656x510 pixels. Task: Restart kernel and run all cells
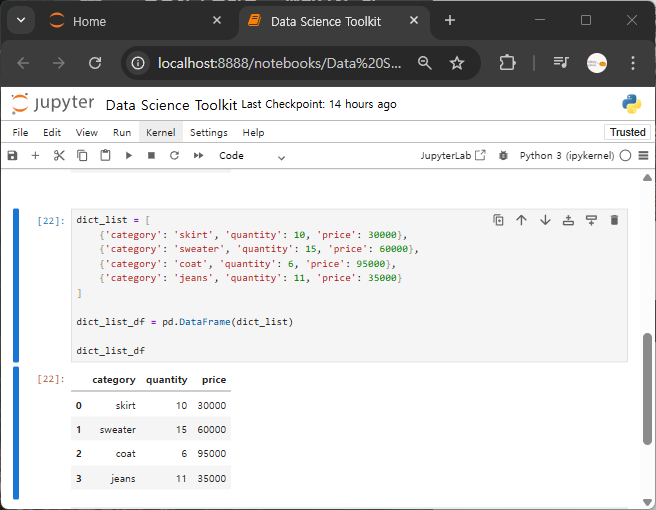198,156
